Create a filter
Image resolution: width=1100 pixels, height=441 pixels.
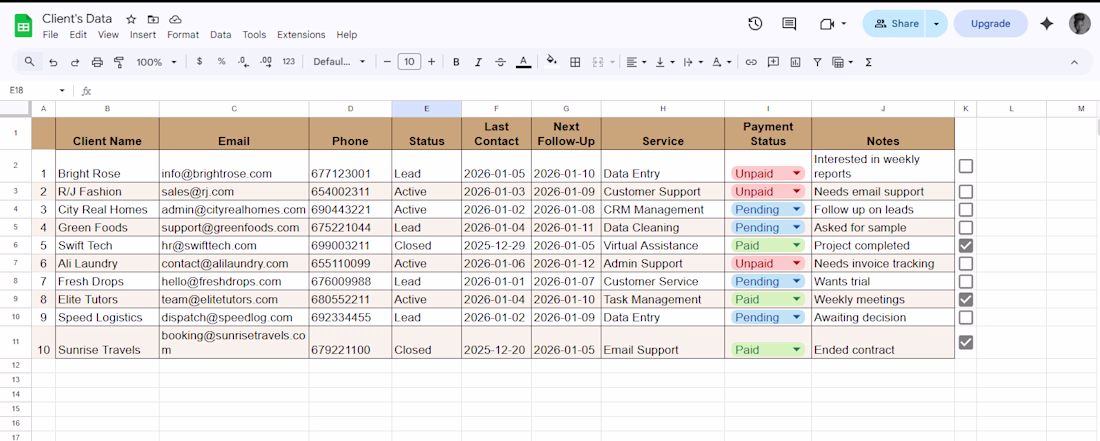tap(817, 62)
